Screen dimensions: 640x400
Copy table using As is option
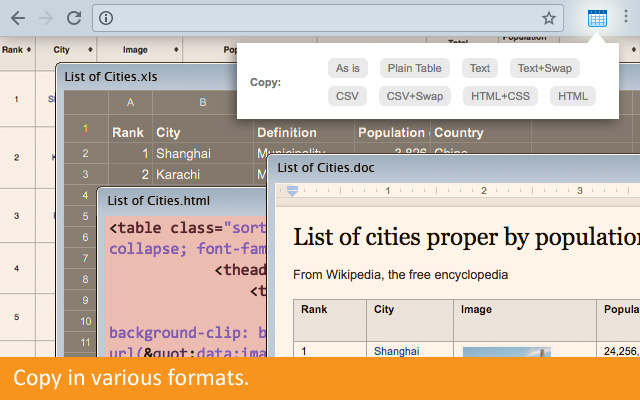pyautogui.click(x=347, y=68)
